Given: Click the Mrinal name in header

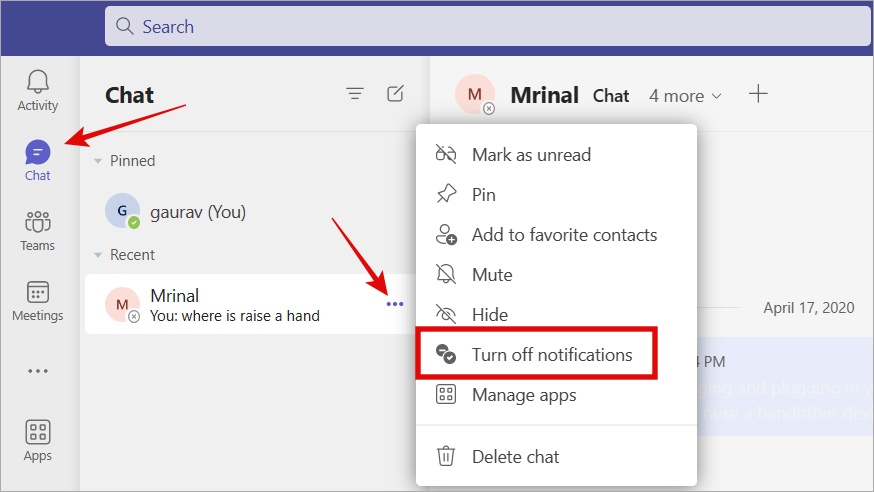Looking at the screenshot, I should tap(545, 95).
